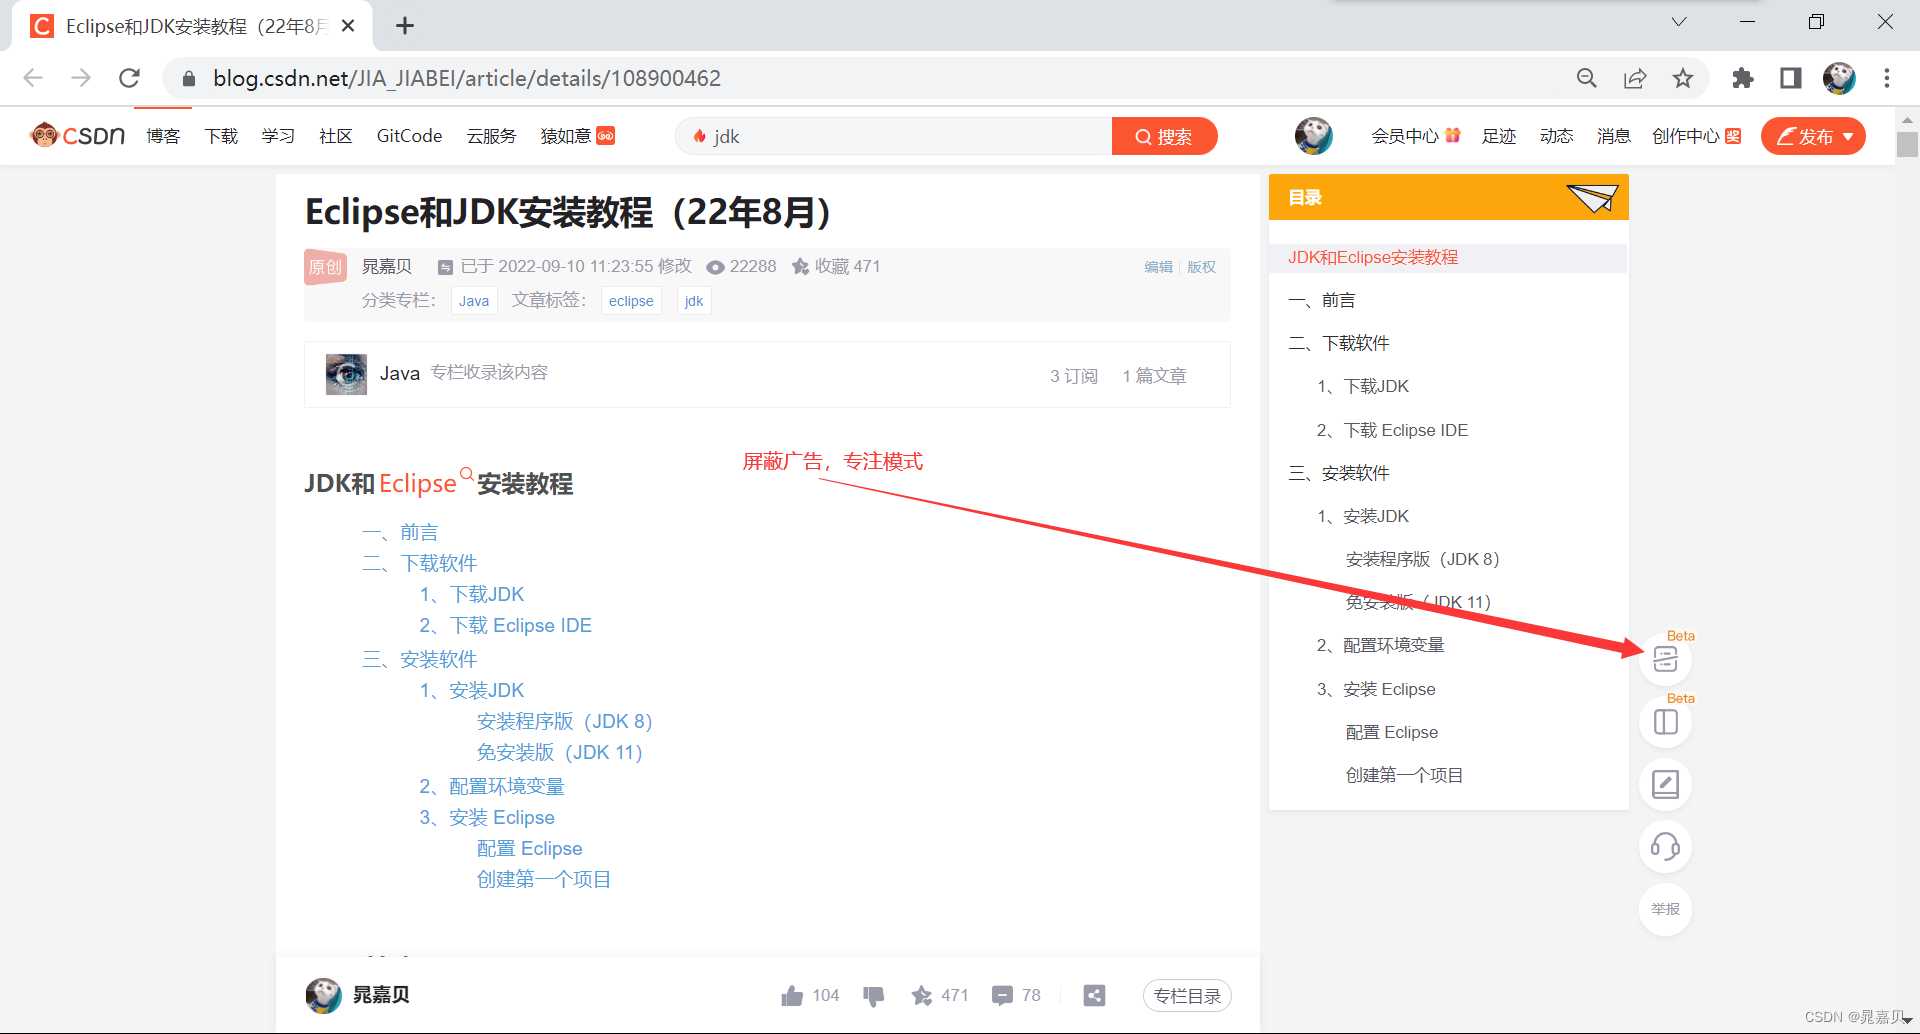
Task: Select 二、下载软件 in 目录 sidebar
Action: (x=1339, y=343)
